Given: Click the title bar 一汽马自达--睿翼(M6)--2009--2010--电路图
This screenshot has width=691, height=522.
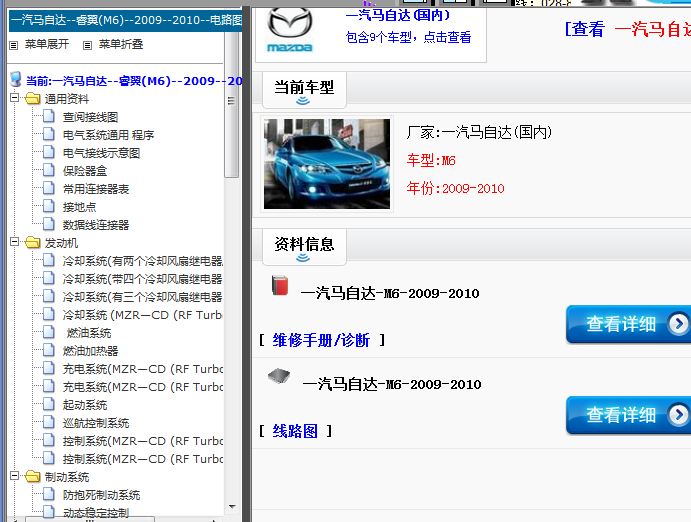Looking at the screenshot, I should [x=126, y=20].
